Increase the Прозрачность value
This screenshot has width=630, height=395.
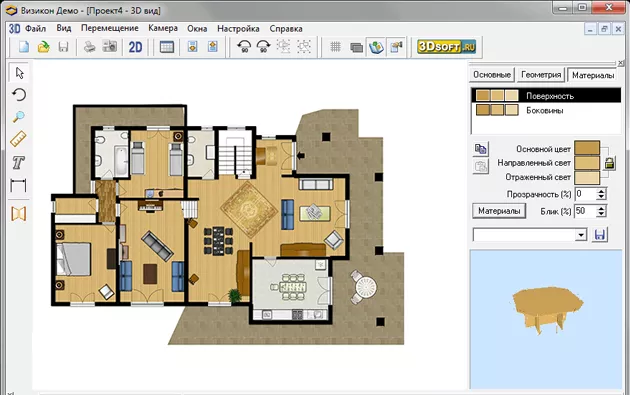click(601, 191)
